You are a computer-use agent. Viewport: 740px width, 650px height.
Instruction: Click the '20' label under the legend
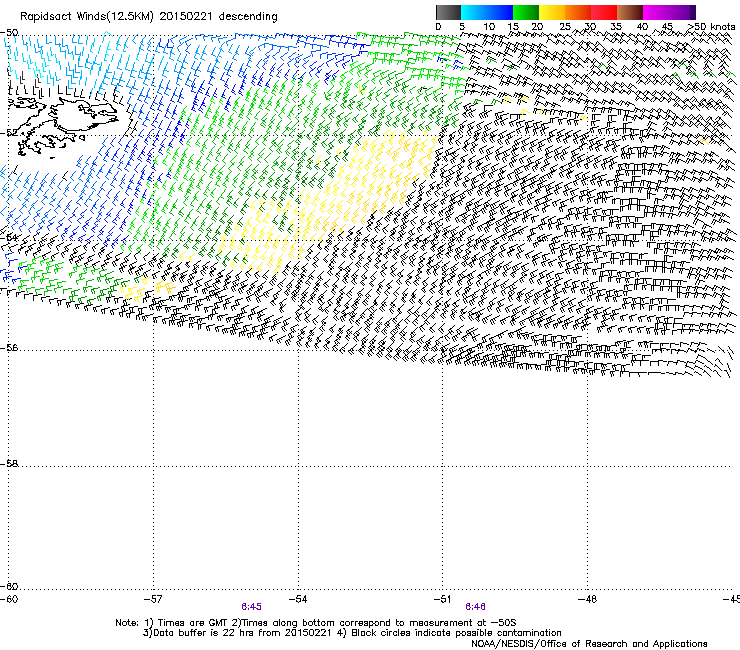537,27
